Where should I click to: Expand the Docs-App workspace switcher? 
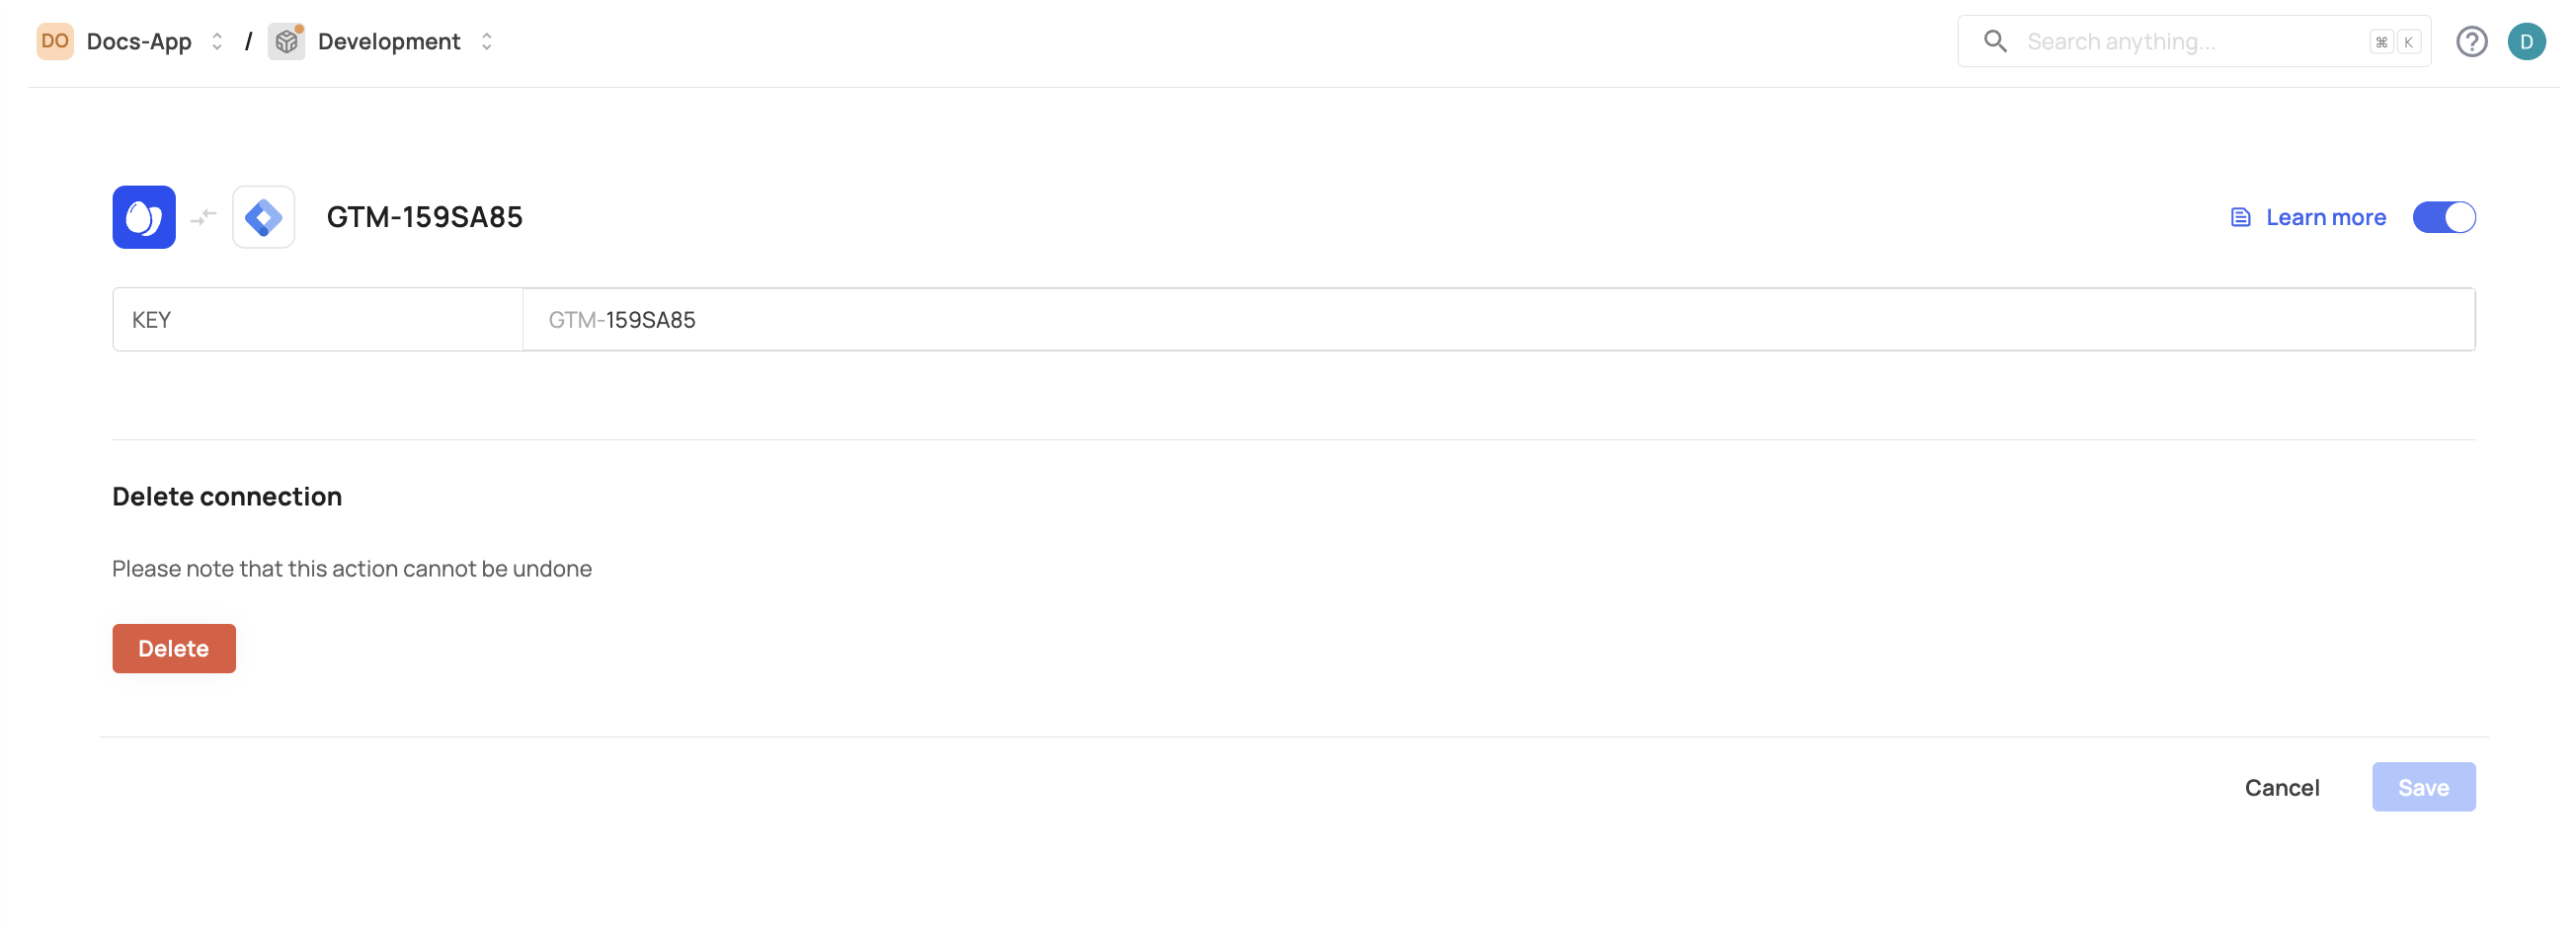[x=217, y=41]
